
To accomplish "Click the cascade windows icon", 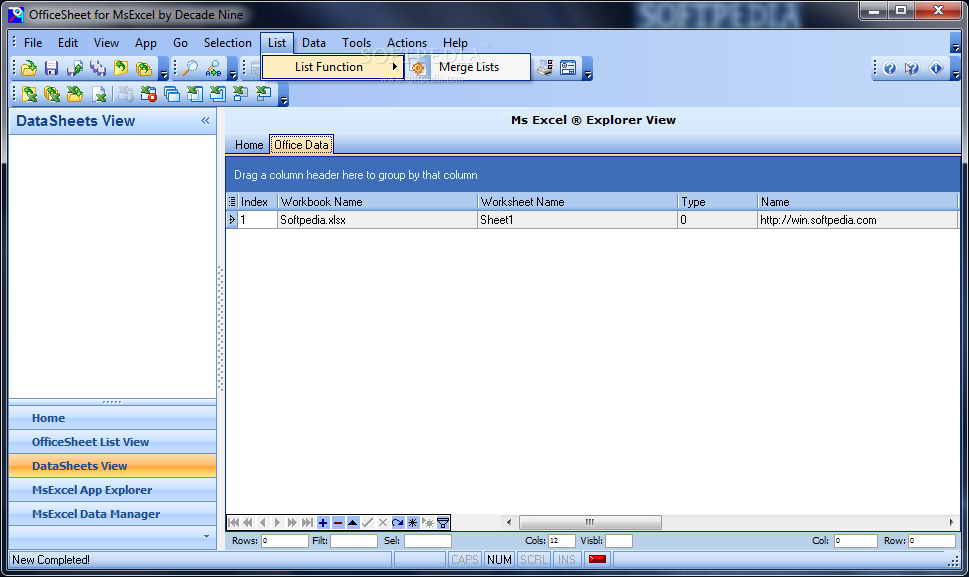I will click(x=172, y=94).
